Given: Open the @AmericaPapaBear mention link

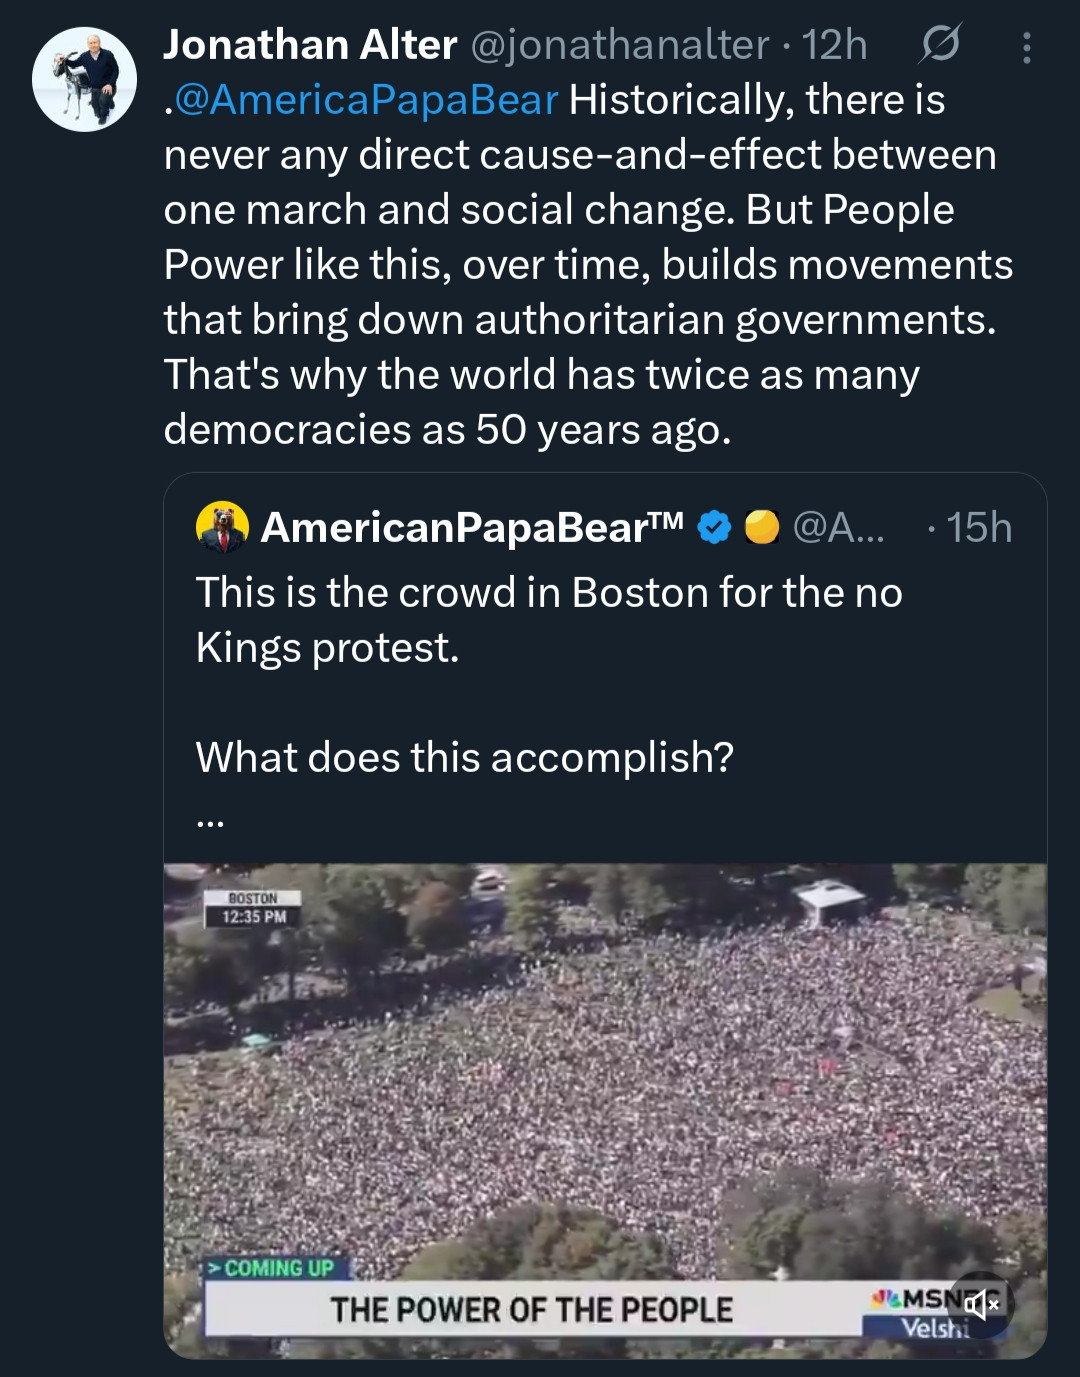Looking at the screenshot, I should (366, 100).
